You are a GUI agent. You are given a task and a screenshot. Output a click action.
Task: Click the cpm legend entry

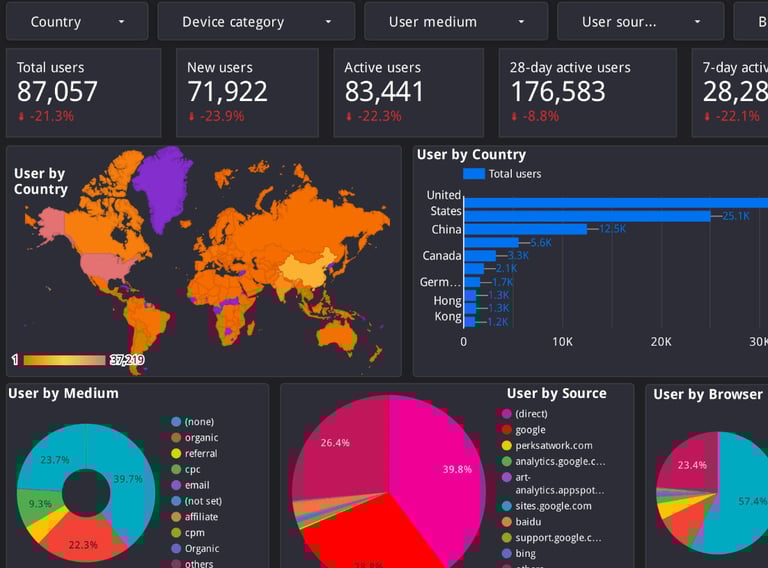tap(188, 532)
